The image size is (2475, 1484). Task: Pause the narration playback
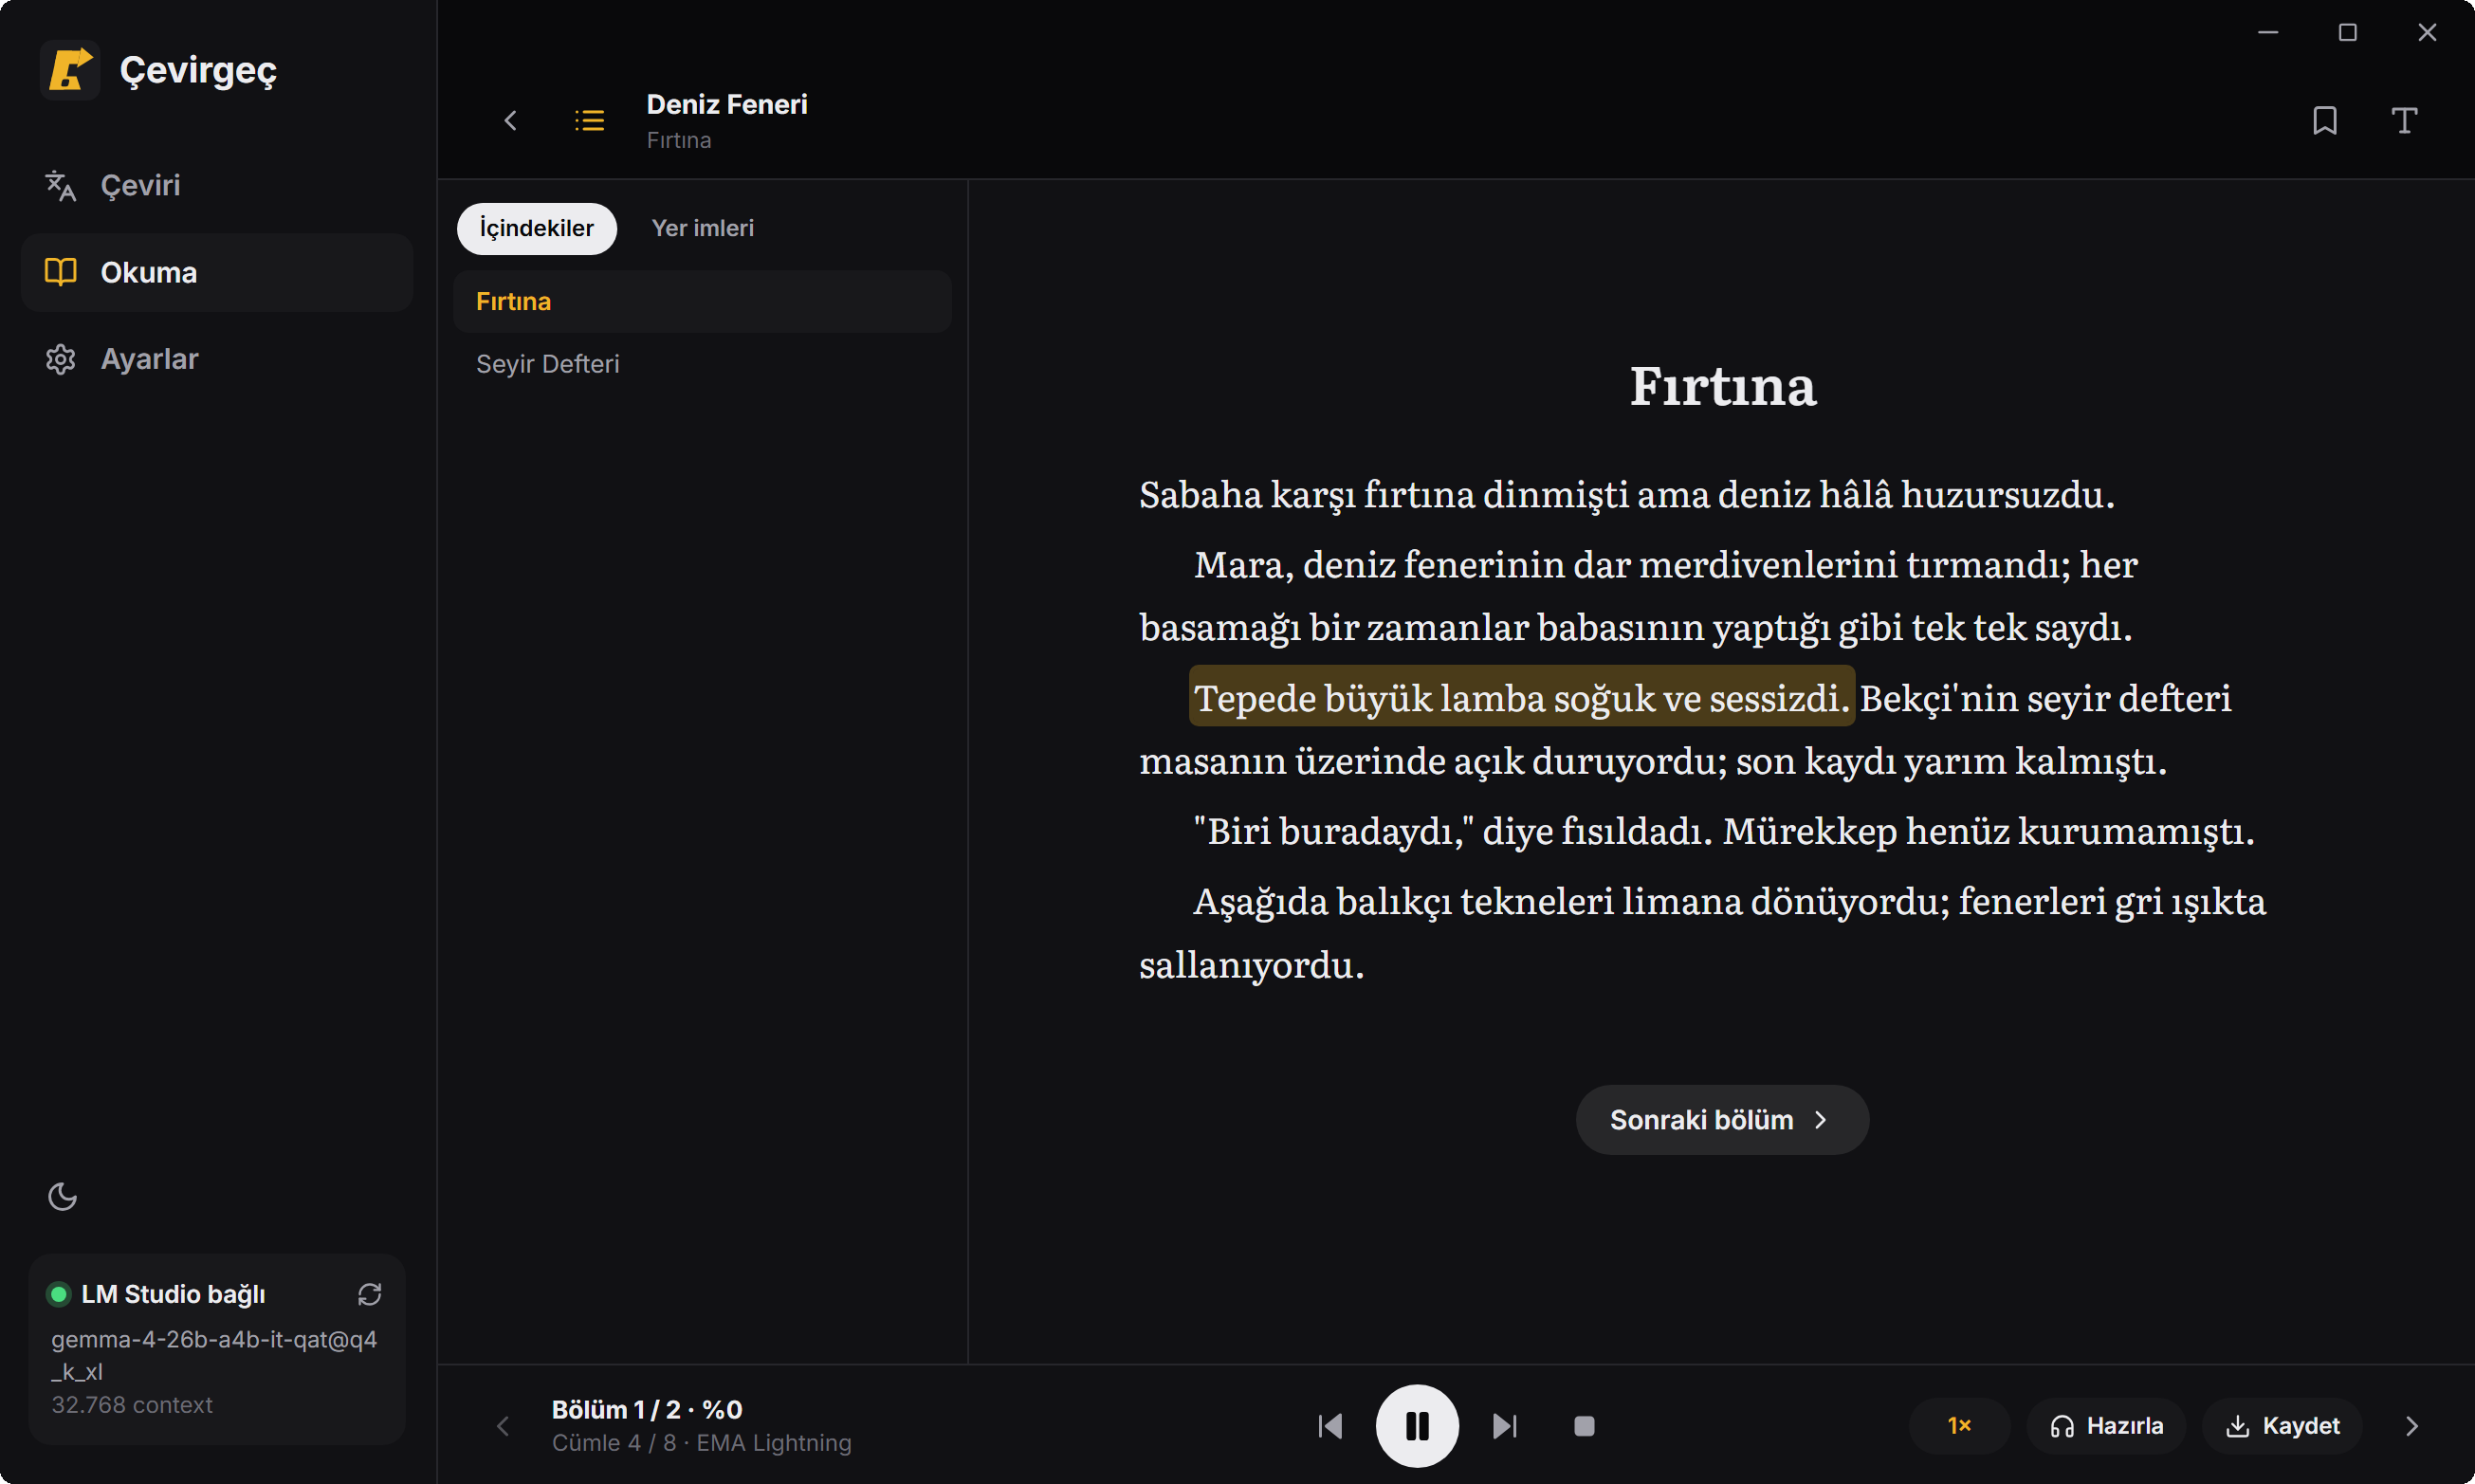point(1417,1426)
